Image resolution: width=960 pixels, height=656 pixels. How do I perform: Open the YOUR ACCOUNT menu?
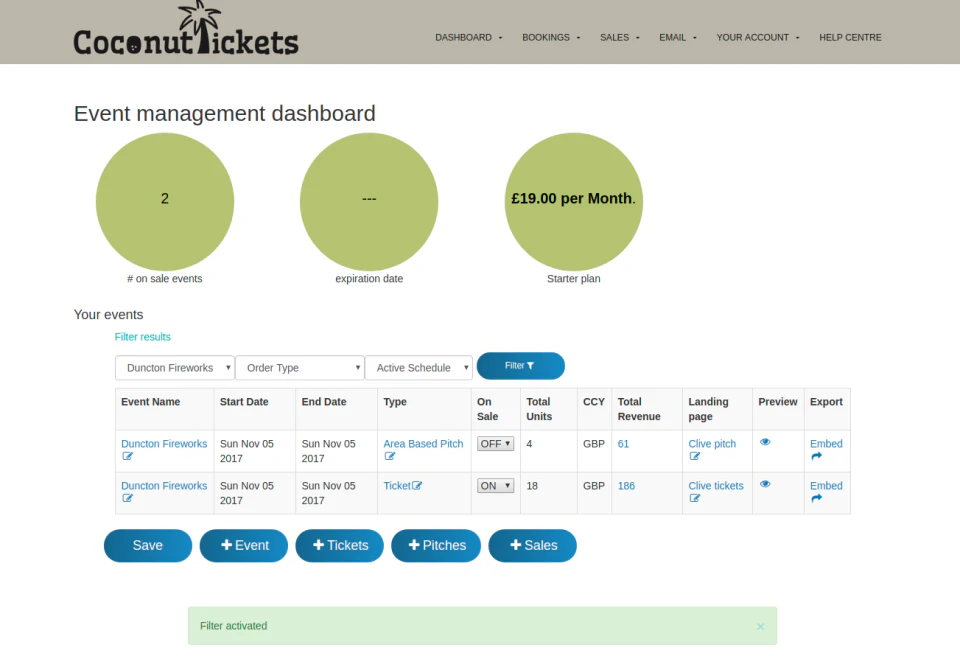(753, 37)
